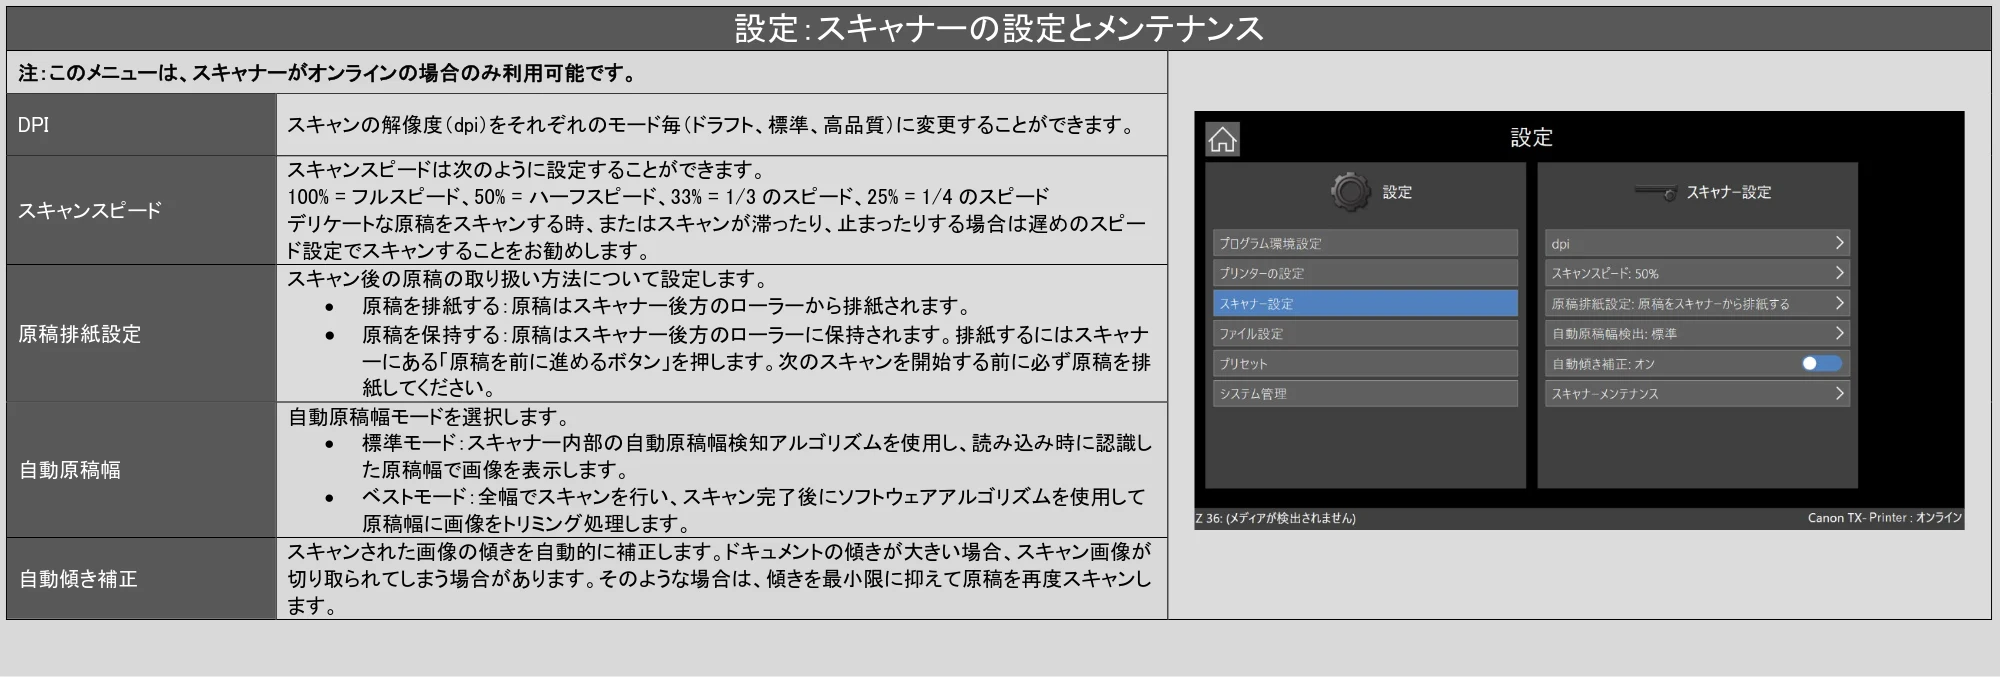Click the 原稿を保持する bullet text
This screenshot has height=677, width=2000.
tap(757, 361)
